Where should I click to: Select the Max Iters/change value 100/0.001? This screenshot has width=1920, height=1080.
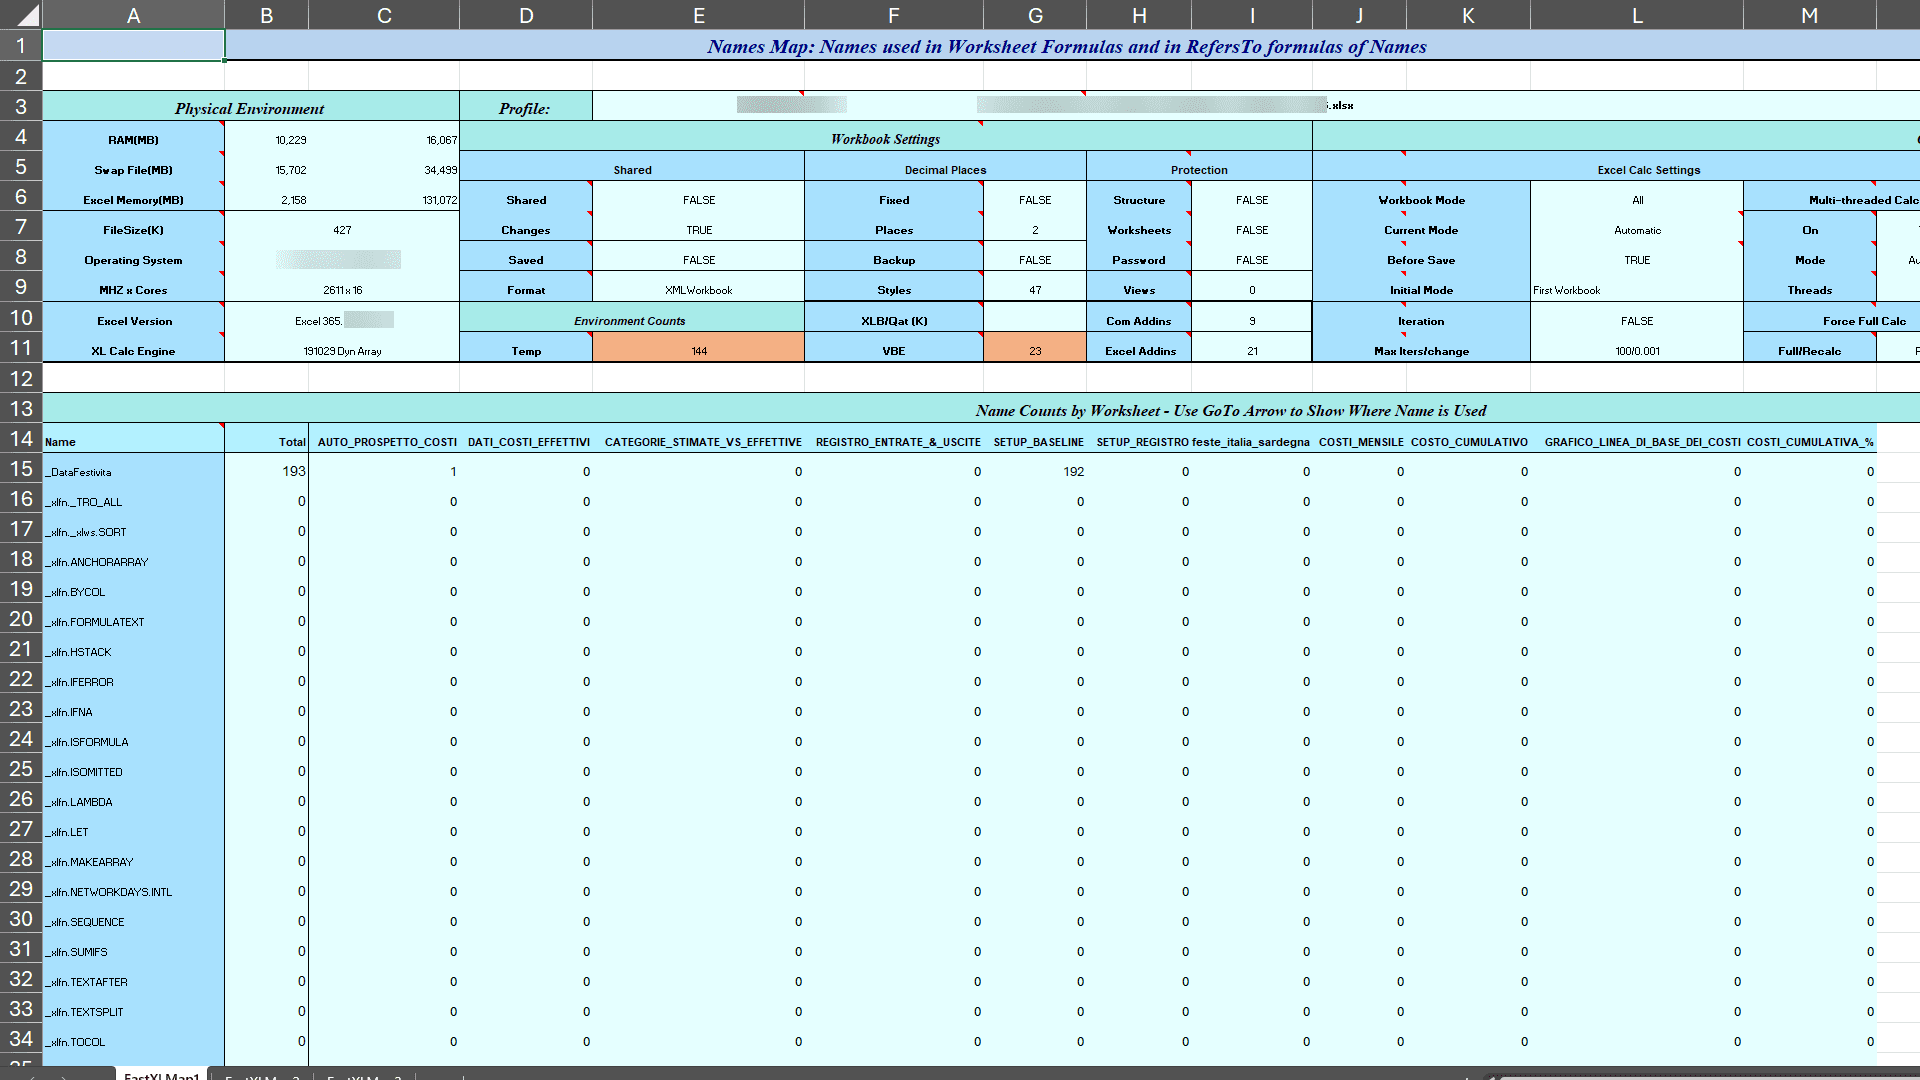tap(1636, 350)
